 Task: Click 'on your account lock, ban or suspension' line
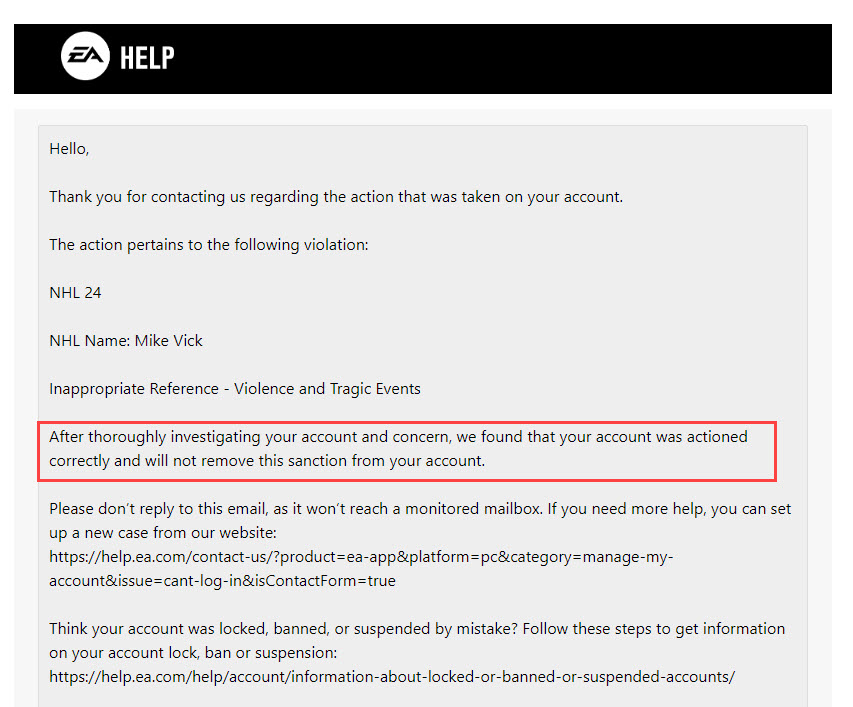tap(193, 653)
